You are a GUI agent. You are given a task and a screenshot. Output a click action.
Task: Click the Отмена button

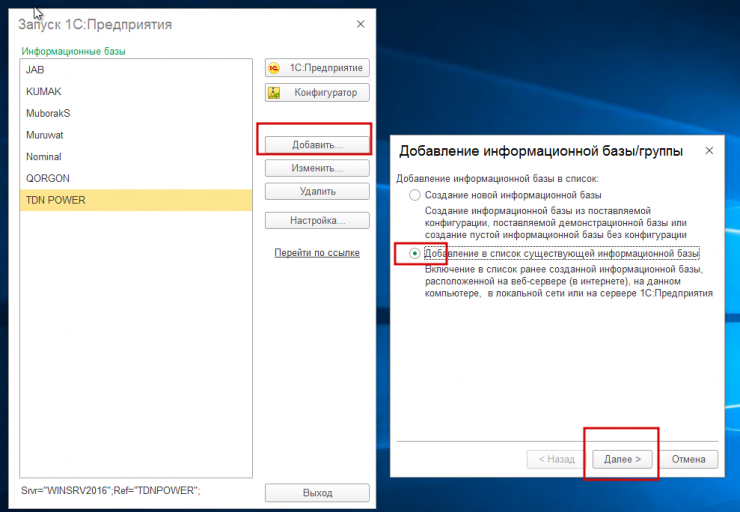click(x=689, y=459)
